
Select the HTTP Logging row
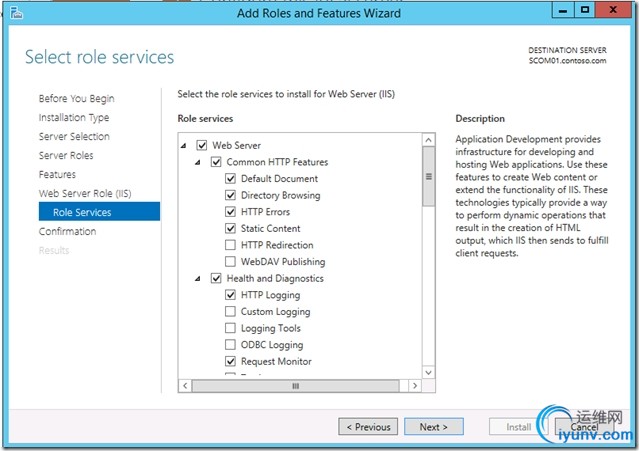tap(271, 295)
